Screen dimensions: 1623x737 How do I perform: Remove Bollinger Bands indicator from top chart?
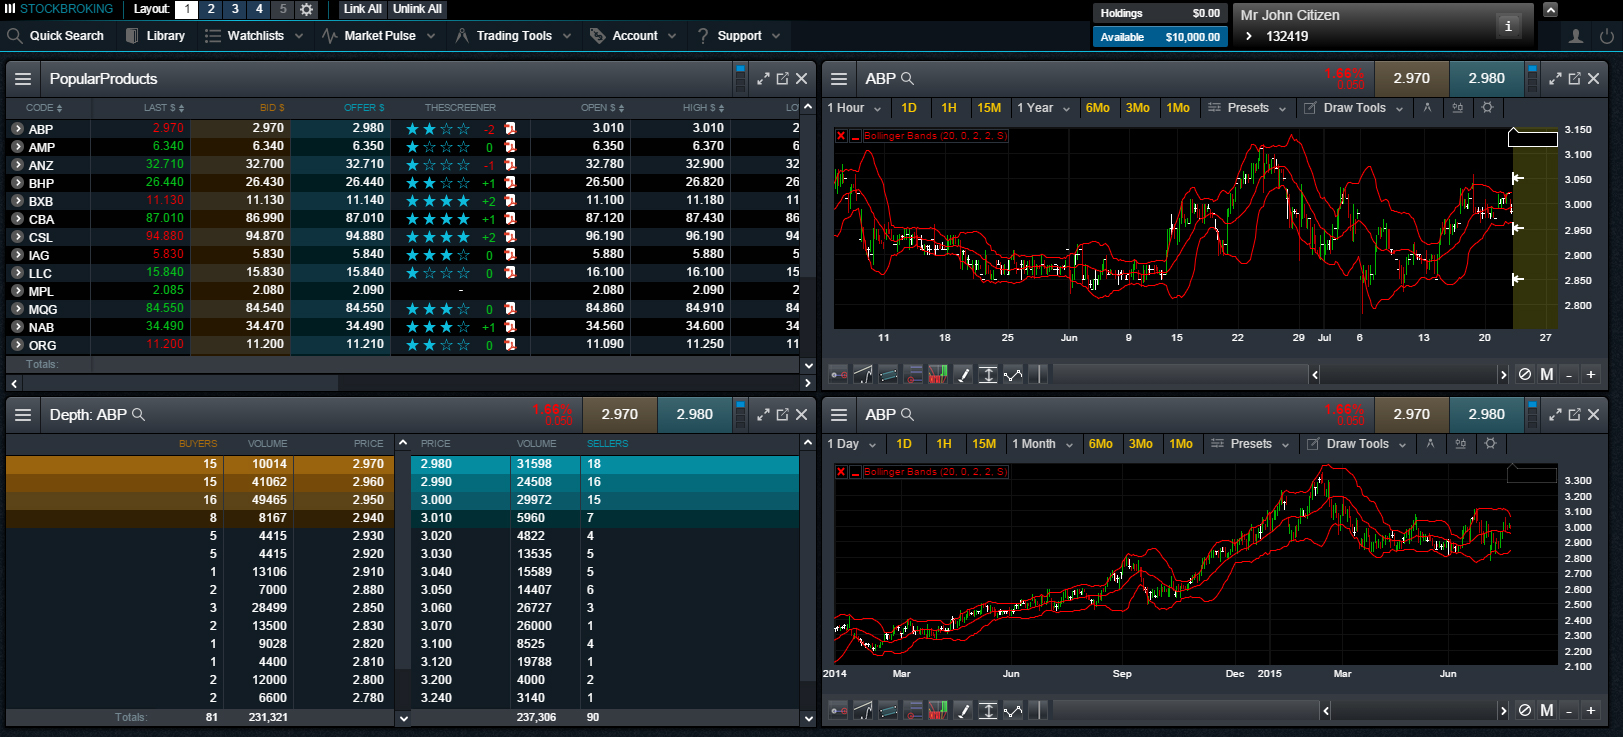(841, 136)
